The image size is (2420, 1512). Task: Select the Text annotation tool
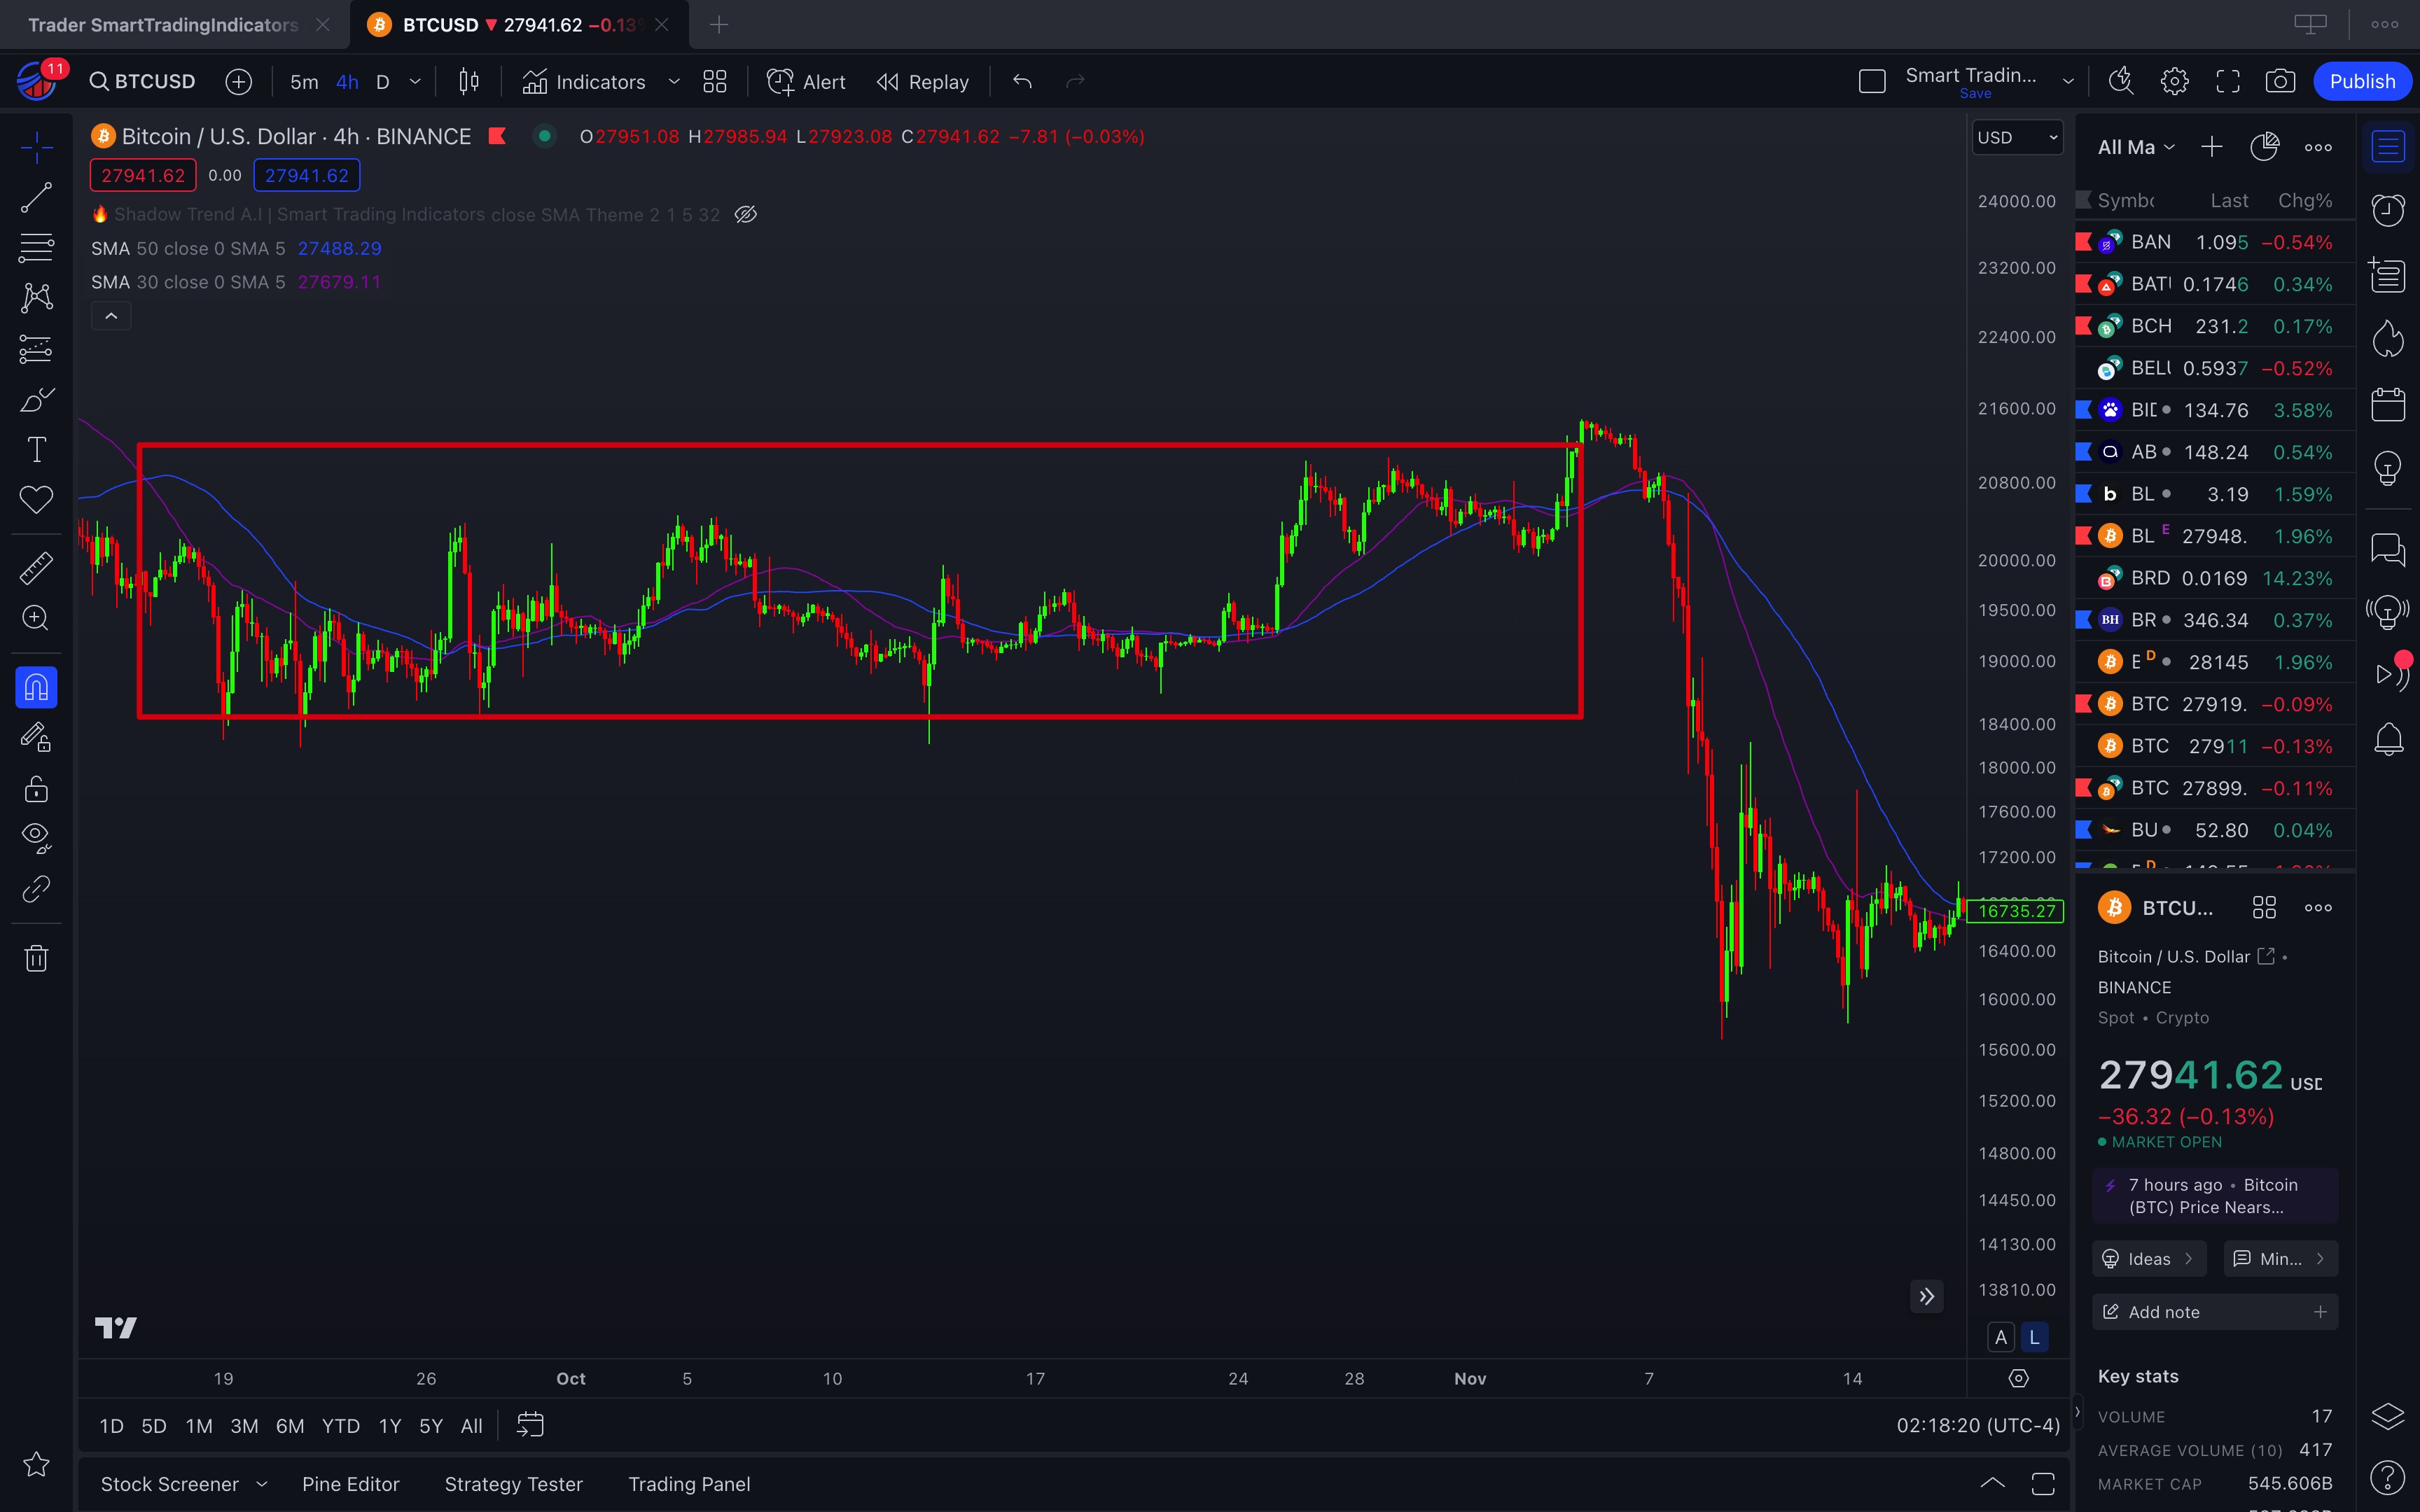[36, 450]
